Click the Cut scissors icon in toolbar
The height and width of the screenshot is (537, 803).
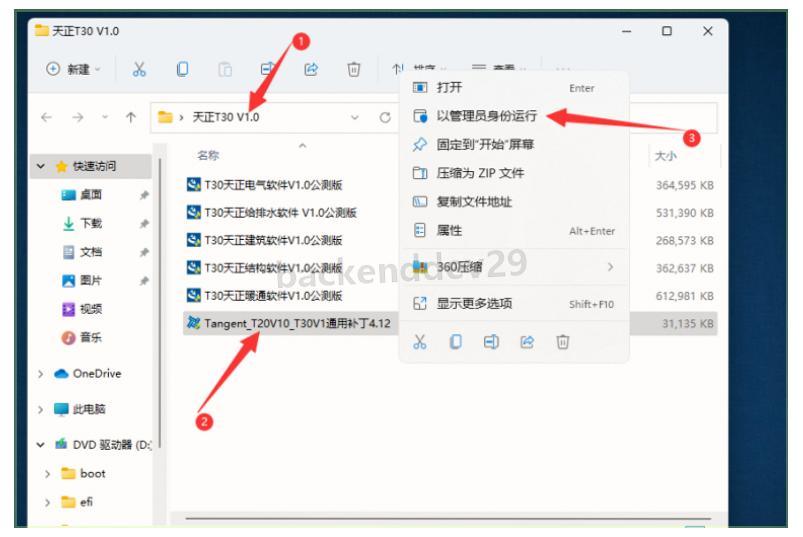pyautogui.click(x=140, y=69)
